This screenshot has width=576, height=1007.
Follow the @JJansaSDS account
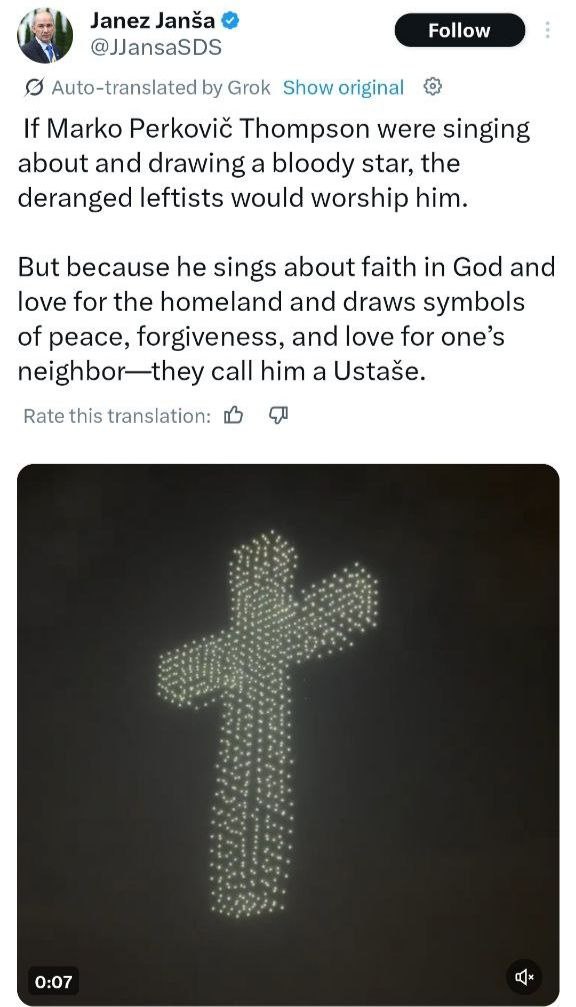tap(459, 30)
